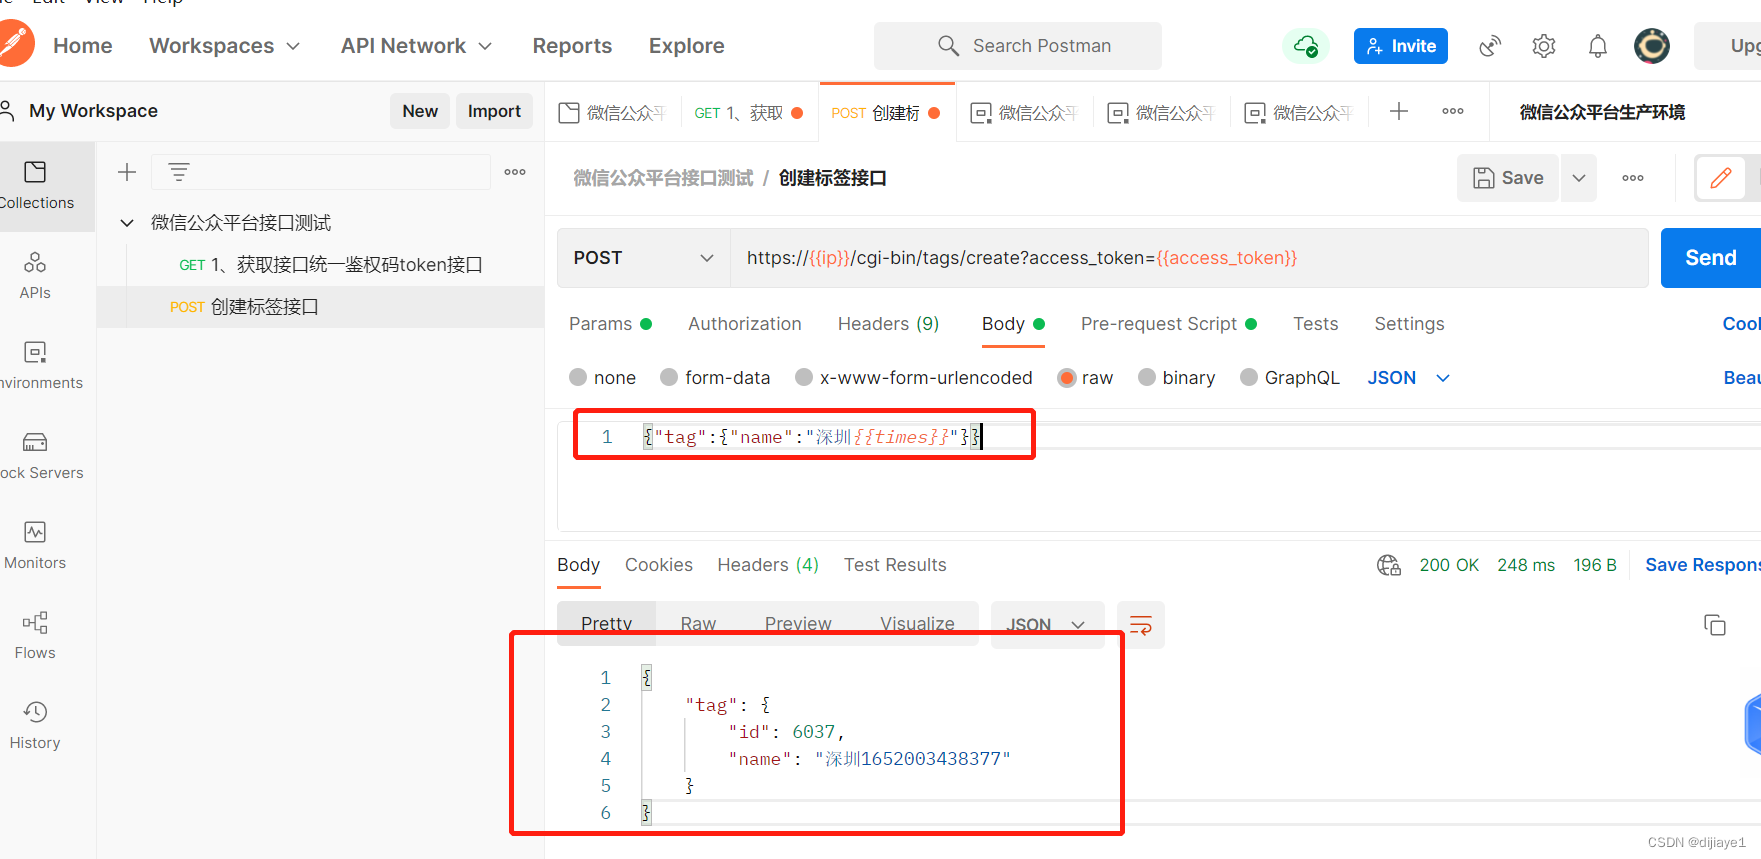This screenshot has width=1761, height=859.
Task: Switch to the Authorization tab
Action: click(x=745, y=324)
